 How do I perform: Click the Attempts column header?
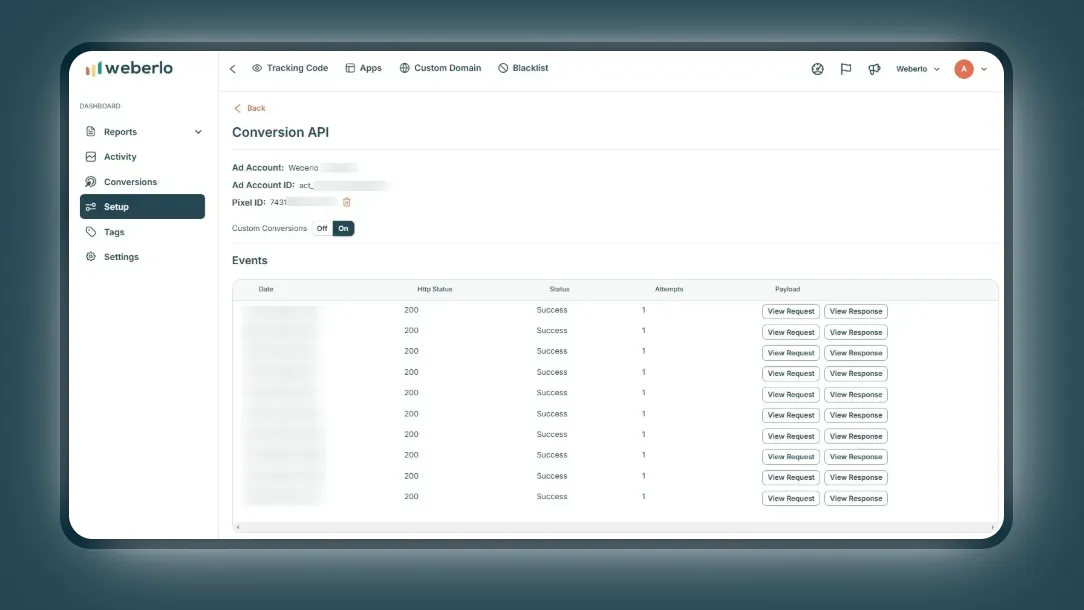[x=669, y=289]
